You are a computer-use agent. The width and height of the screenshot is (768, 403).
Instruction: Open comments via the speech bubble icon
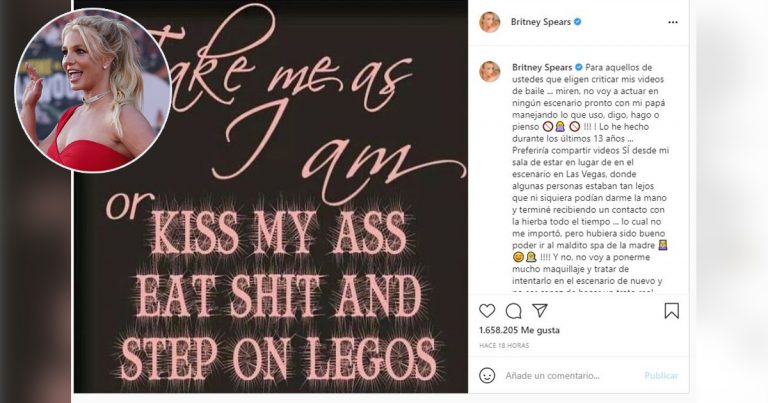click(x=514, y=311)
